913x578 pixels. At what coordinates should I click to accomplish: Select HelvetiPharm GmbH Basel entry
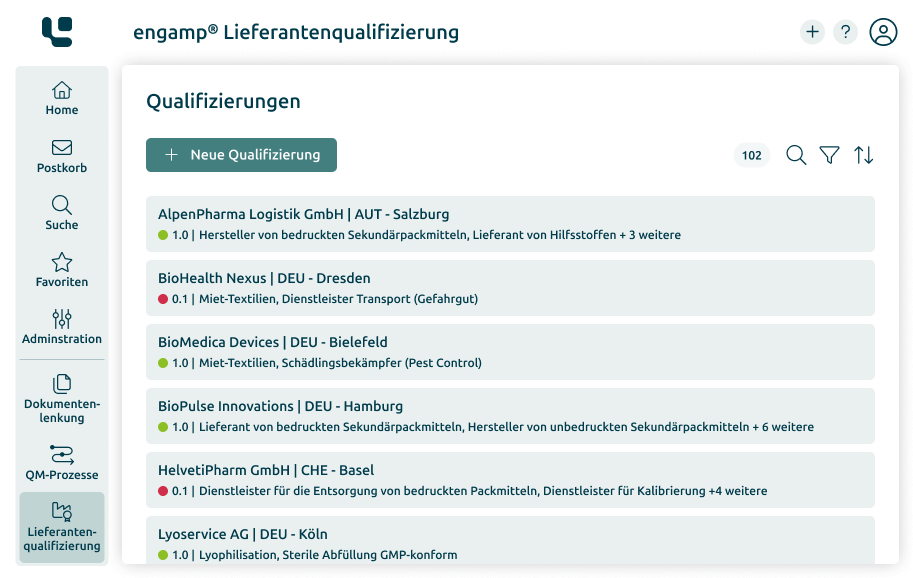tap(510, 480)
